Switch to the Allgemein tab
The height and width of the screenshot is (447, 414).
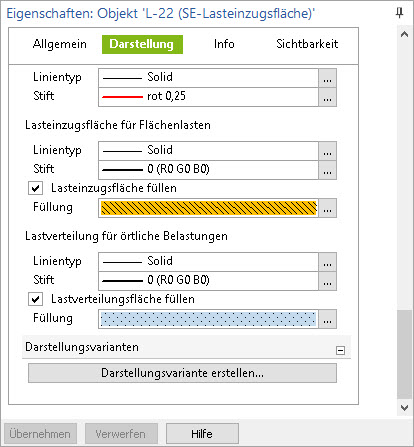coord(60,44)
